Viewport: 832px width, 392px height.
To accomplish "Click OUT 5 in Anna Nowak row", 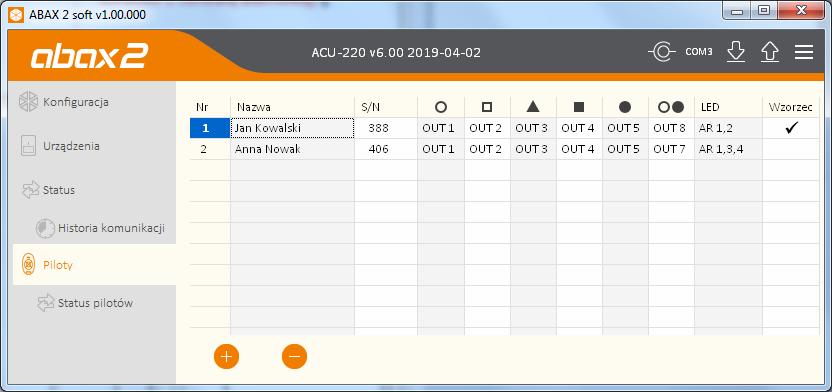I will 625,149.
